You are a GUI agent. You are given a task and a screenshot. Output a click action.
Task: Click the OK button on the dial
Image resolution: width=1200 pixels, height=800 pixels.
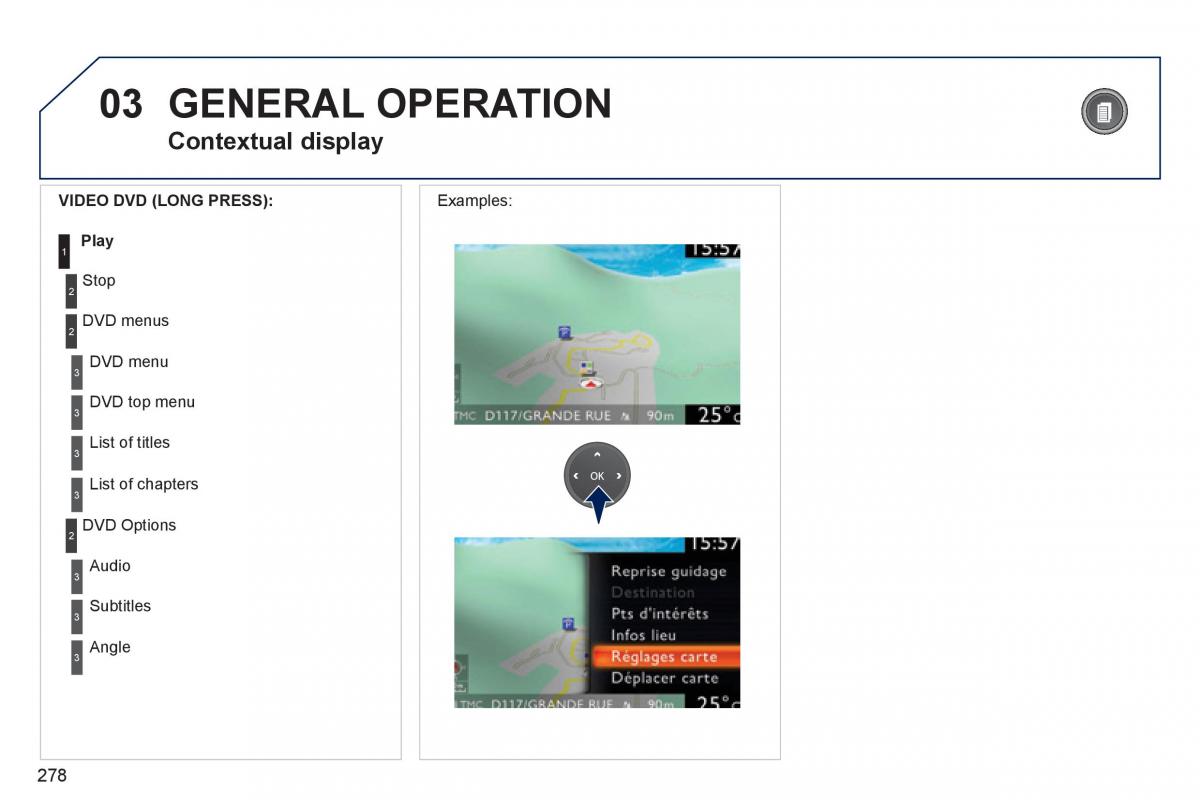597,476
